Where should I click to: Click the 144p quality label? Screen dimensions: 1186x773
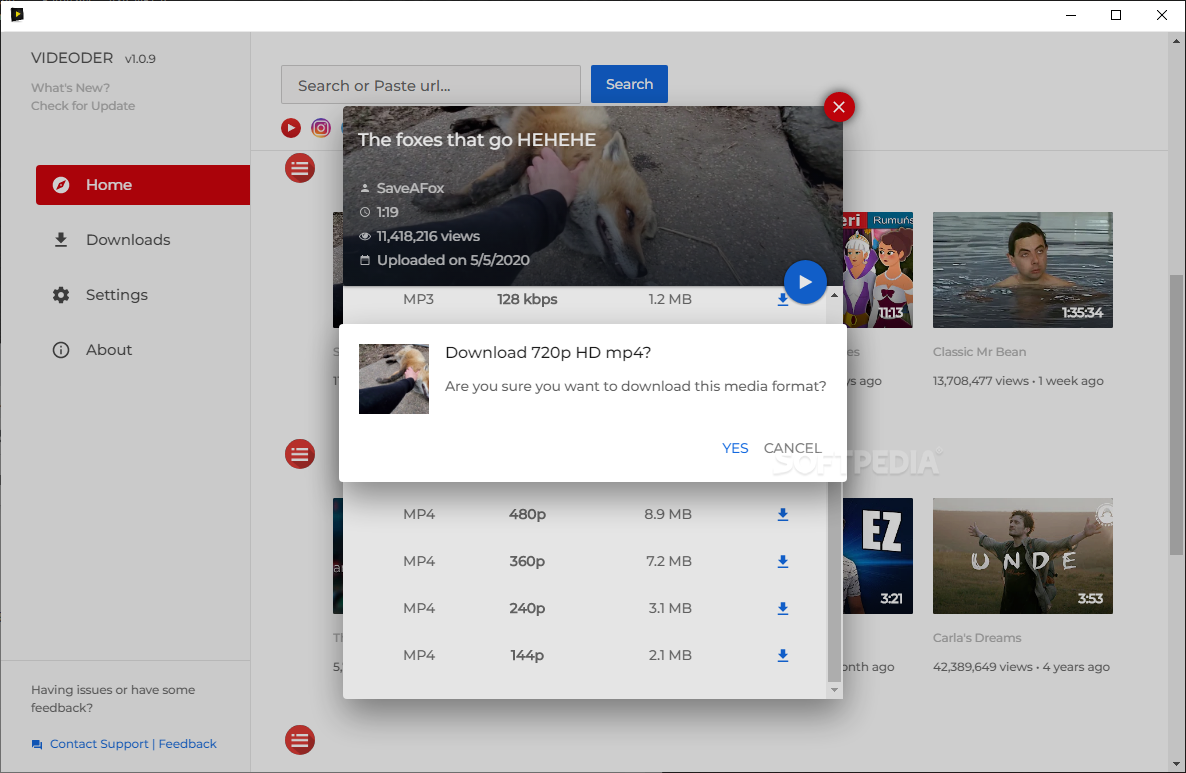point(527,655)
